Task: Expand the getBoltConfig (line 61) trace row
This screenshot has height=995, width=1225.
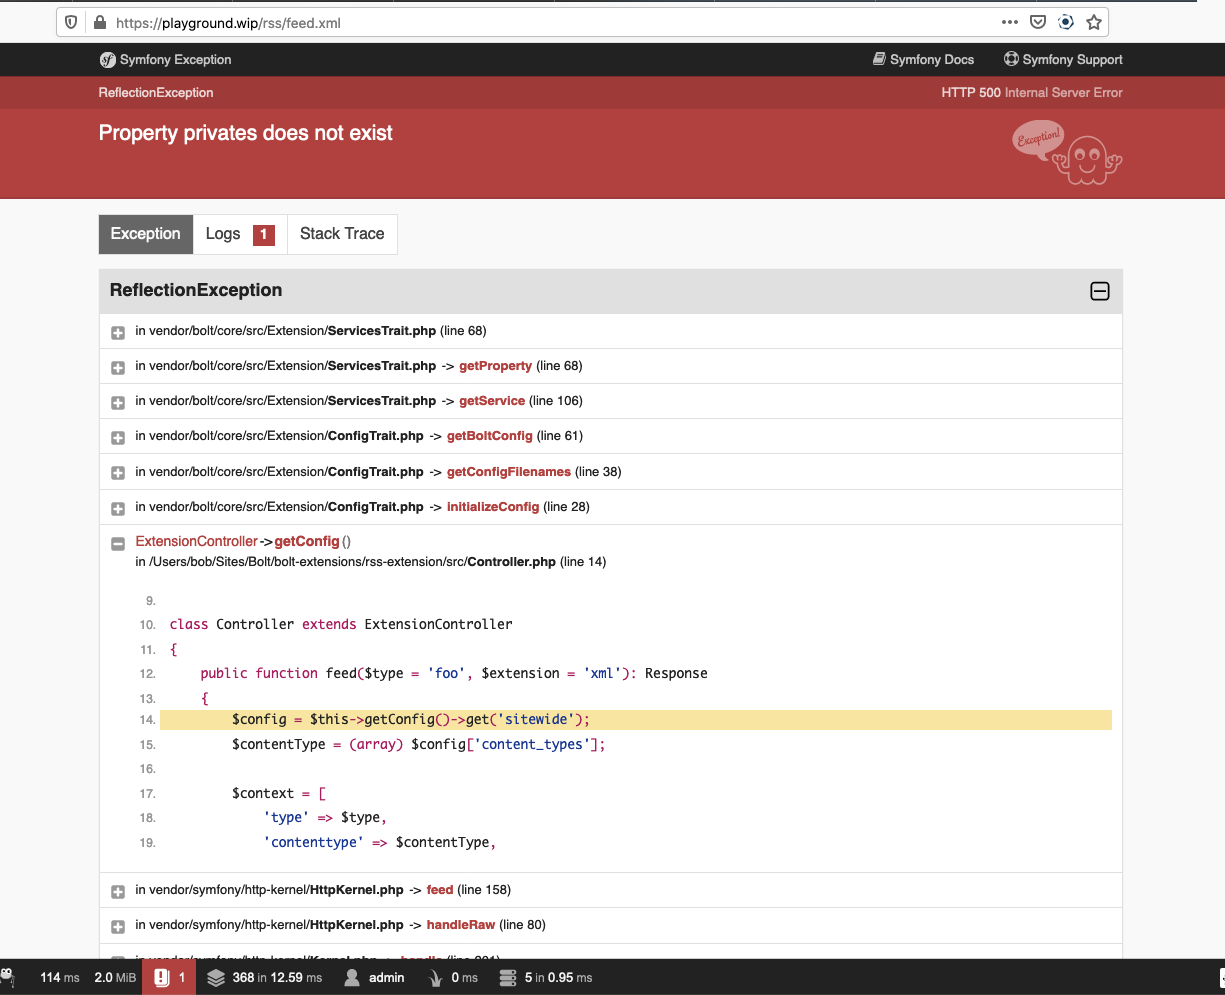Action: coord(118,437)
